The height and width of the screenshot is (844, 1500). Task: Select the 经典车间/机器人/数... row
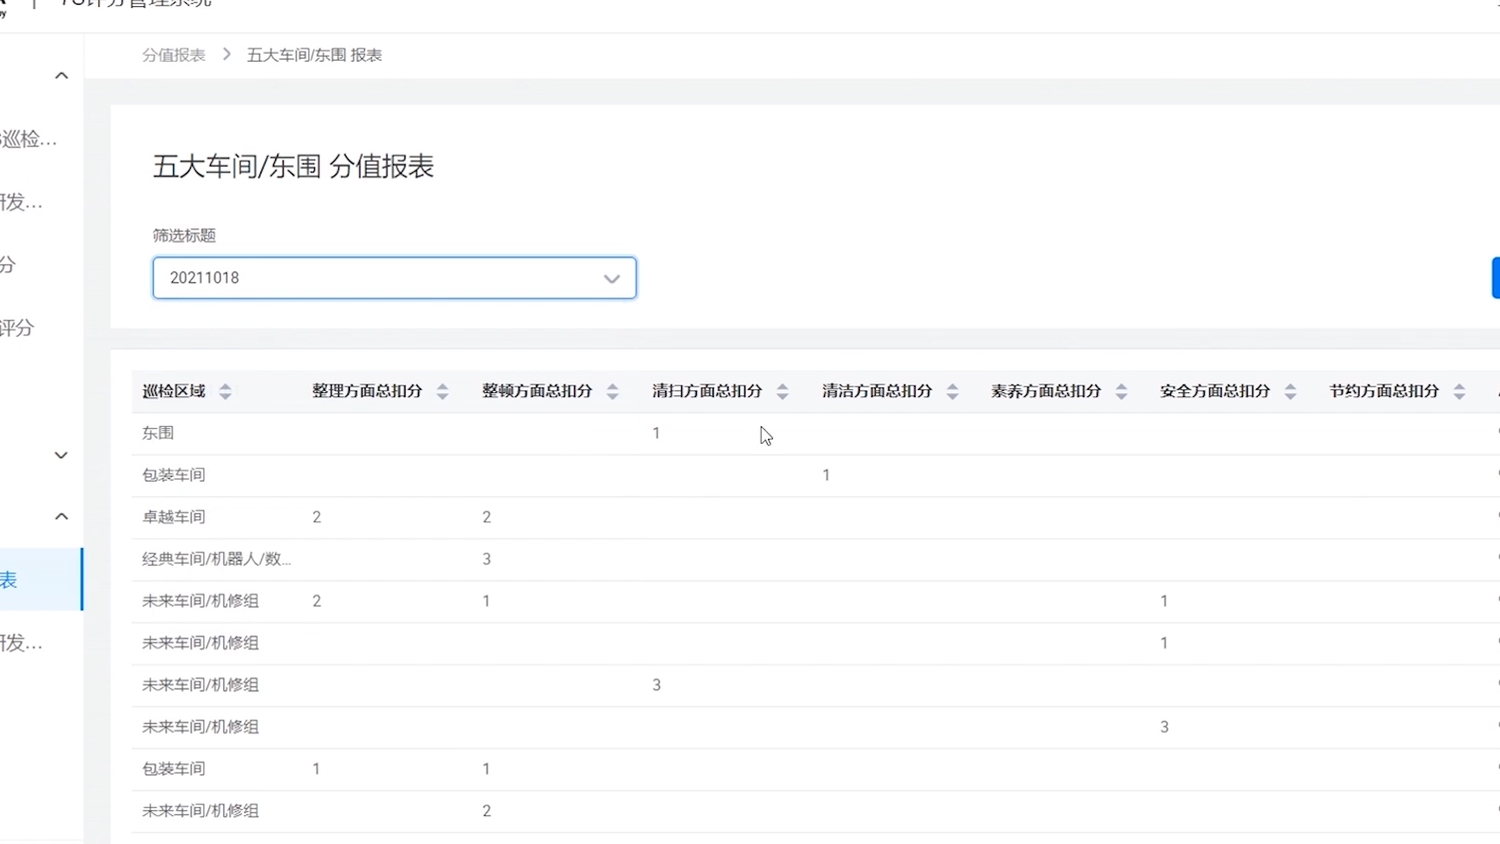pos(815,559)
